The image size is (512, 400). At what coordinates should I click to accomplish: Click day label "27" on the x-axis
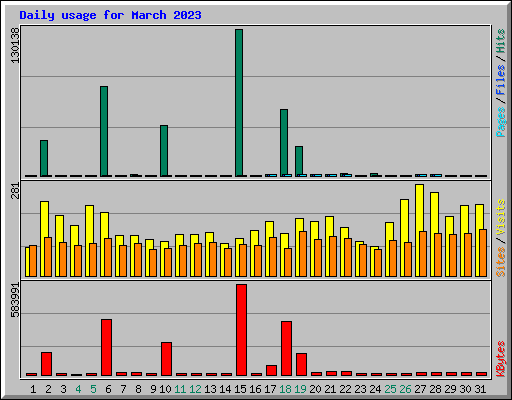point(420,389)
